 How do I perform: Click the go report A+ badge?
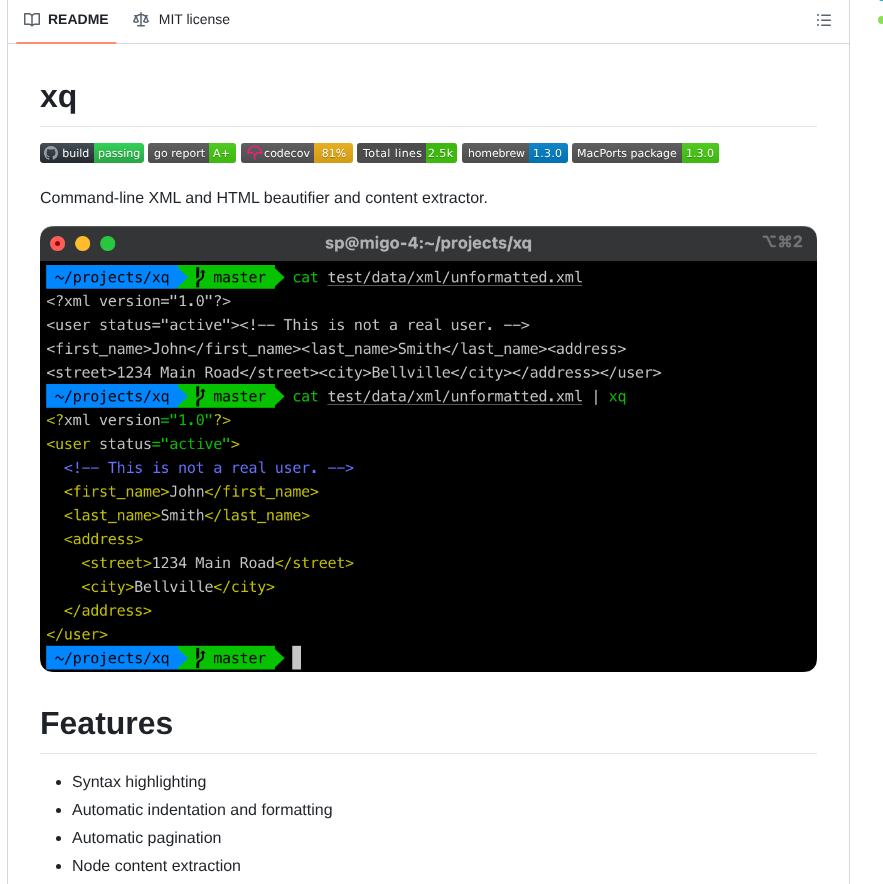pyautogui.click(x=191, y=153)
